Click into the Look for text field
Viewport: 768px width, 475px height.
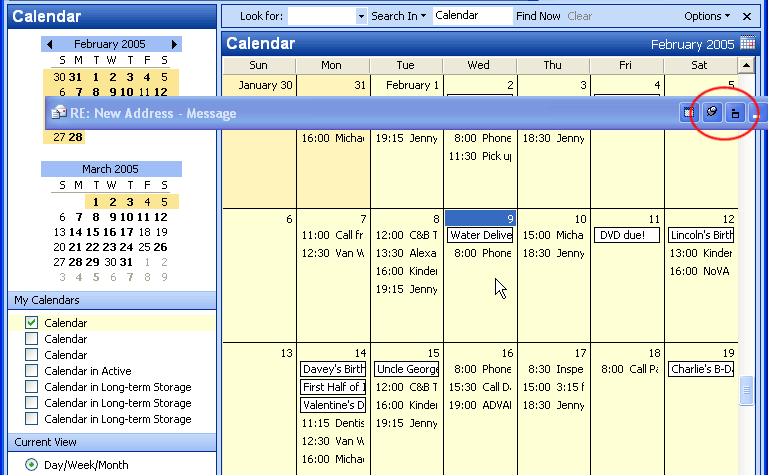pos(322,16)
